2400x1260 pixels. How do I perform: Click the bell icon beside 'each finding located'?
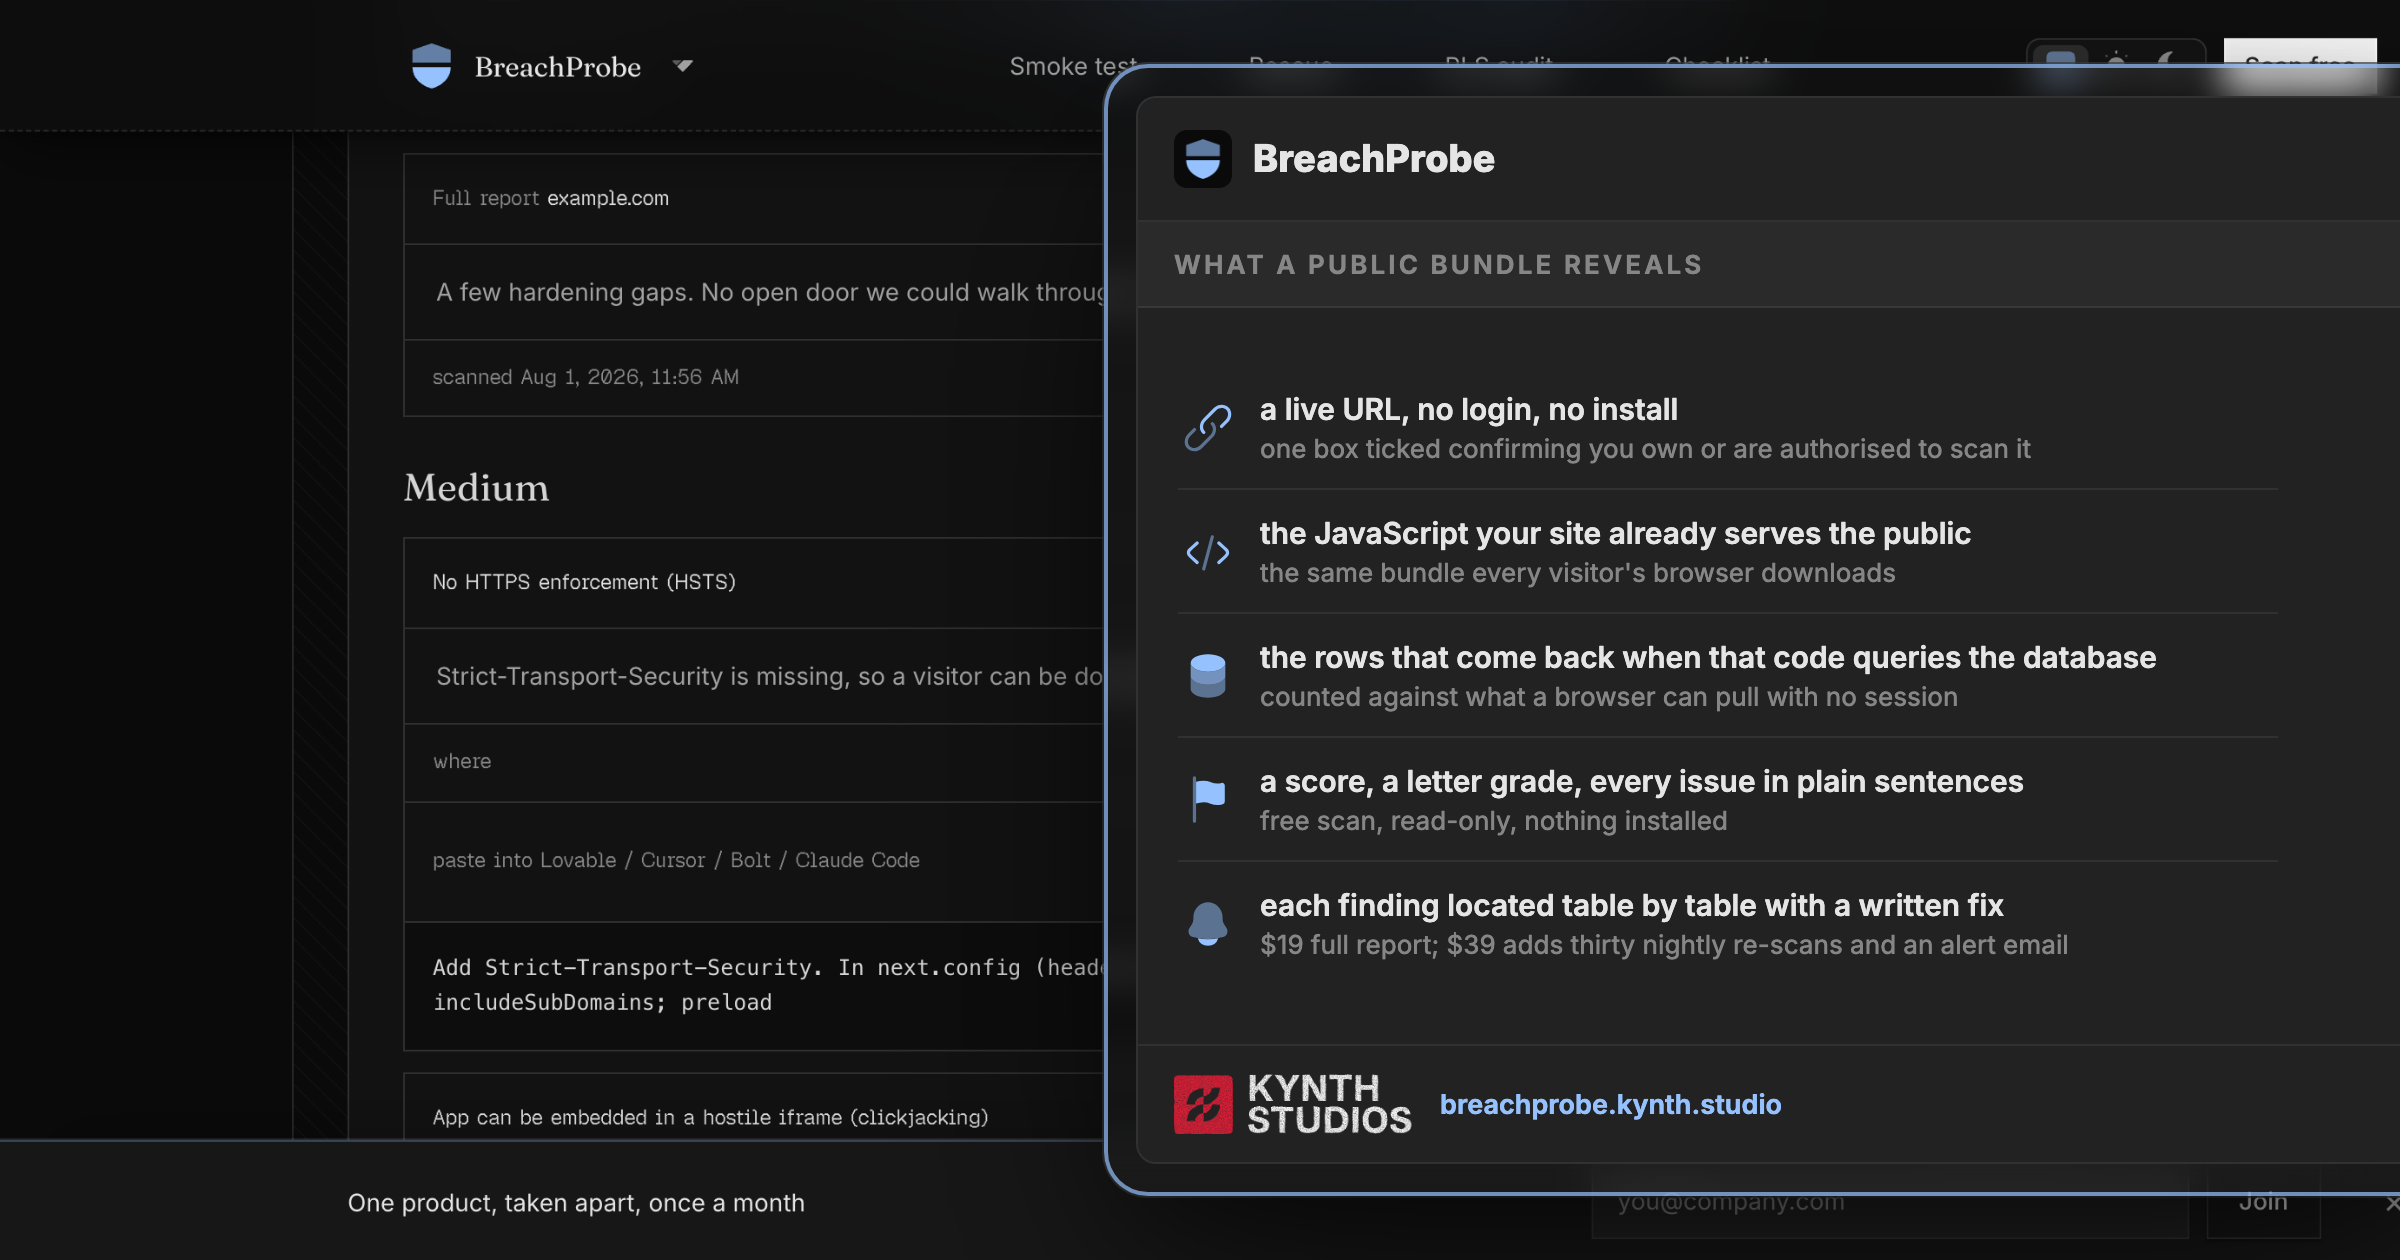click(1207, 924)
